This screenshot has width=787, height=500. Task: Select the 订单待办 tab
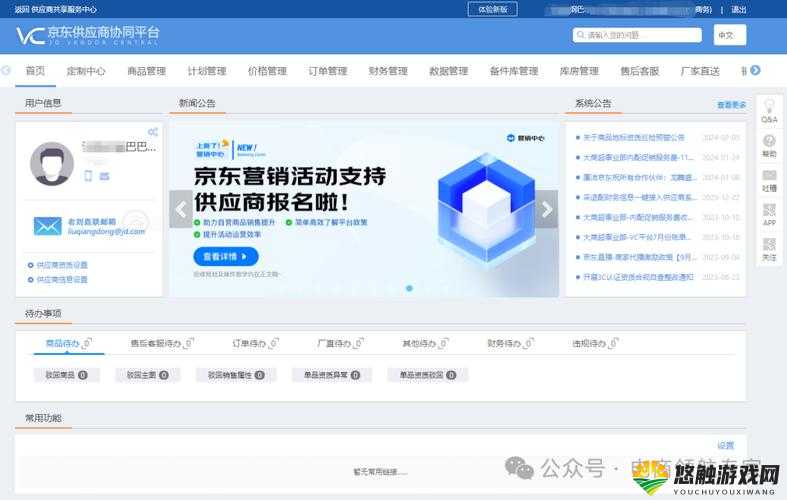pyautogui.click(x=255, y=343)
